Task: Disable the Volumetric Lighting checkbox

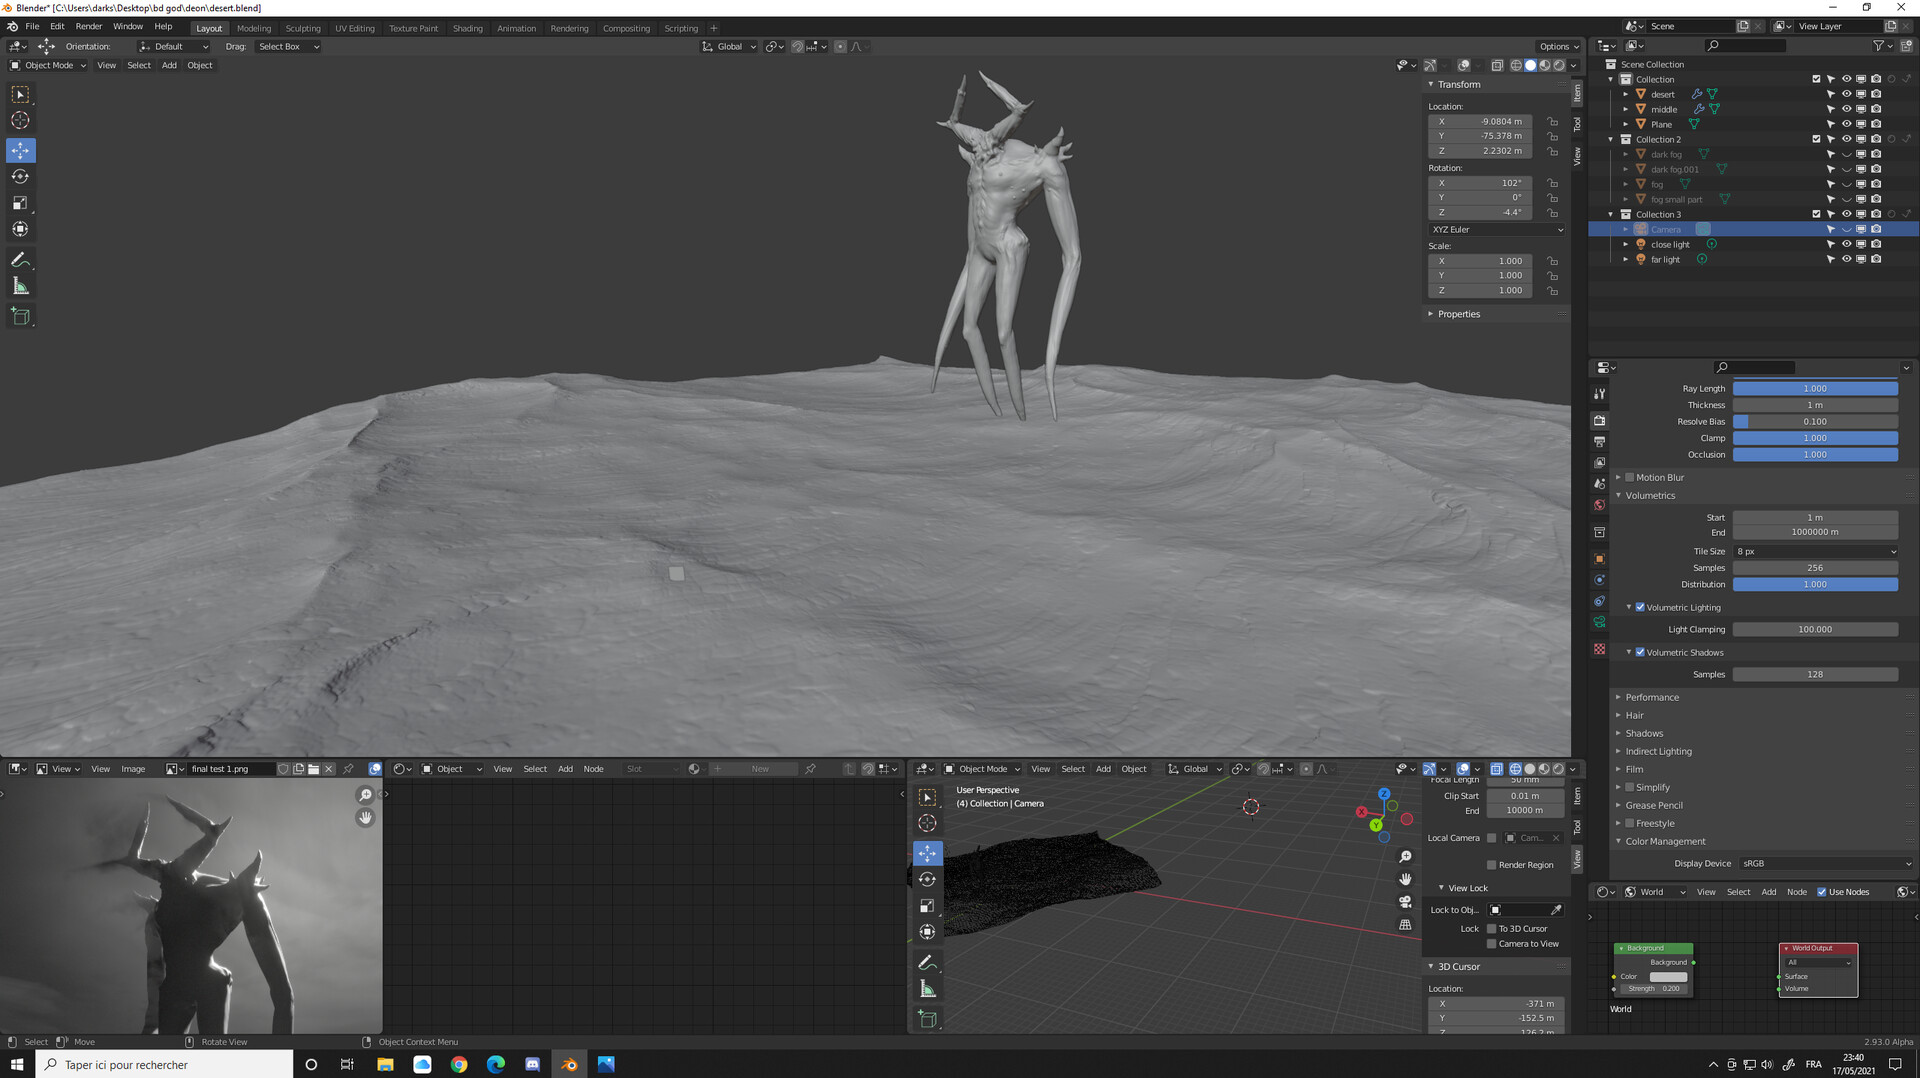Action: point(1640,607)
